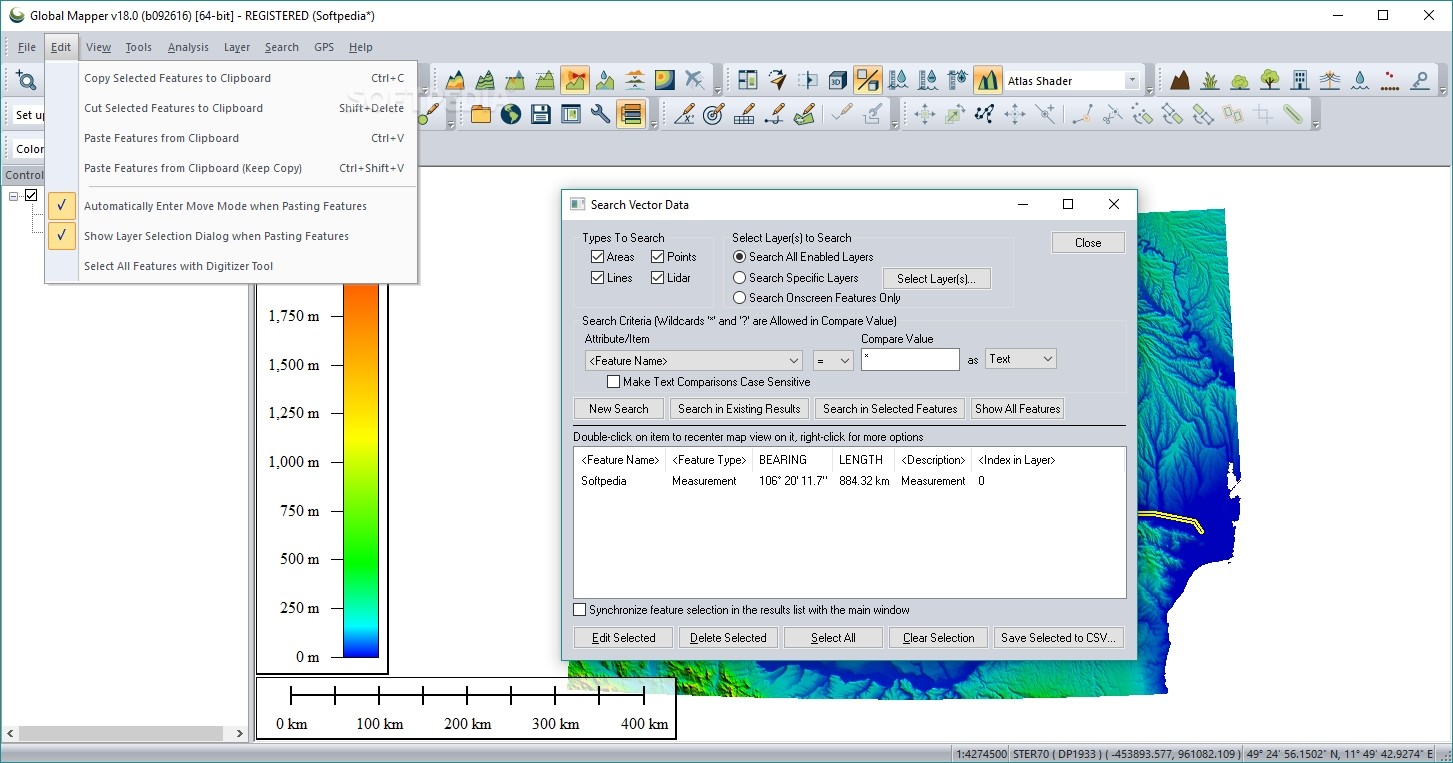The height and width of the screenshot is (763, 1453).
Task: Click the Watershed generation icon
Action: 605,80
